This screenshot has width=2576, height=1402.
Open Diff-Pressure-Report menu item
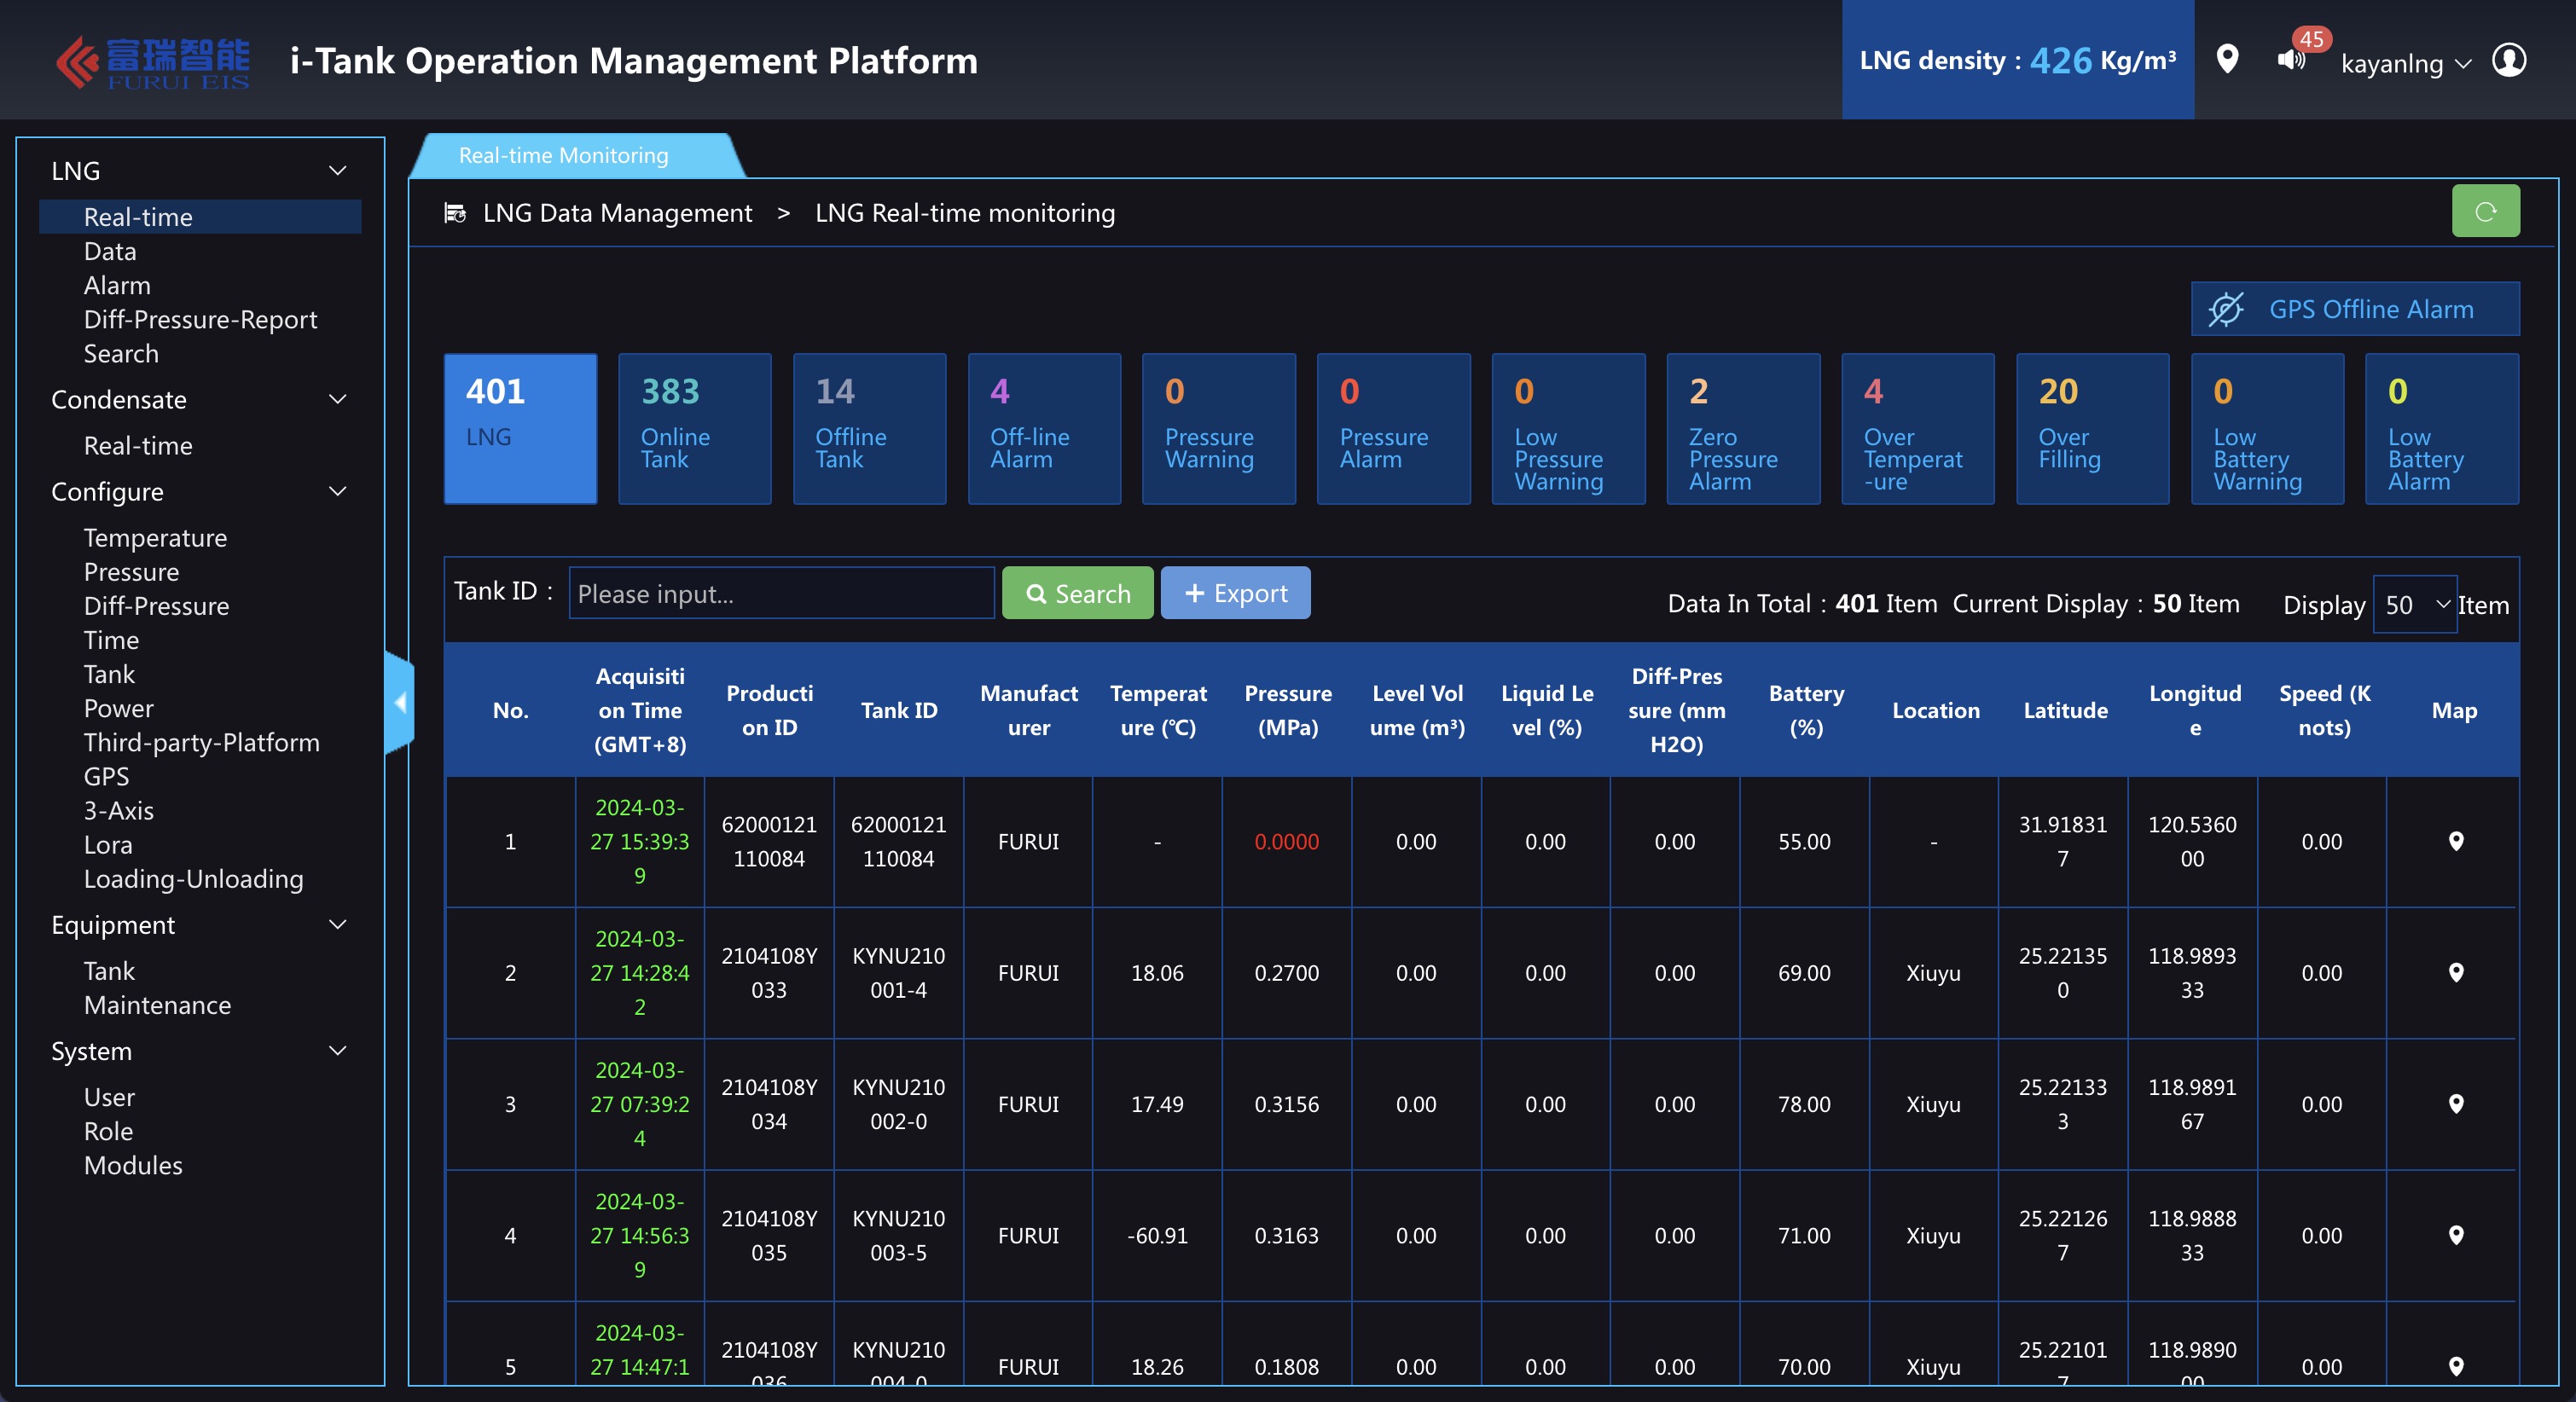(x=200, y=319)
